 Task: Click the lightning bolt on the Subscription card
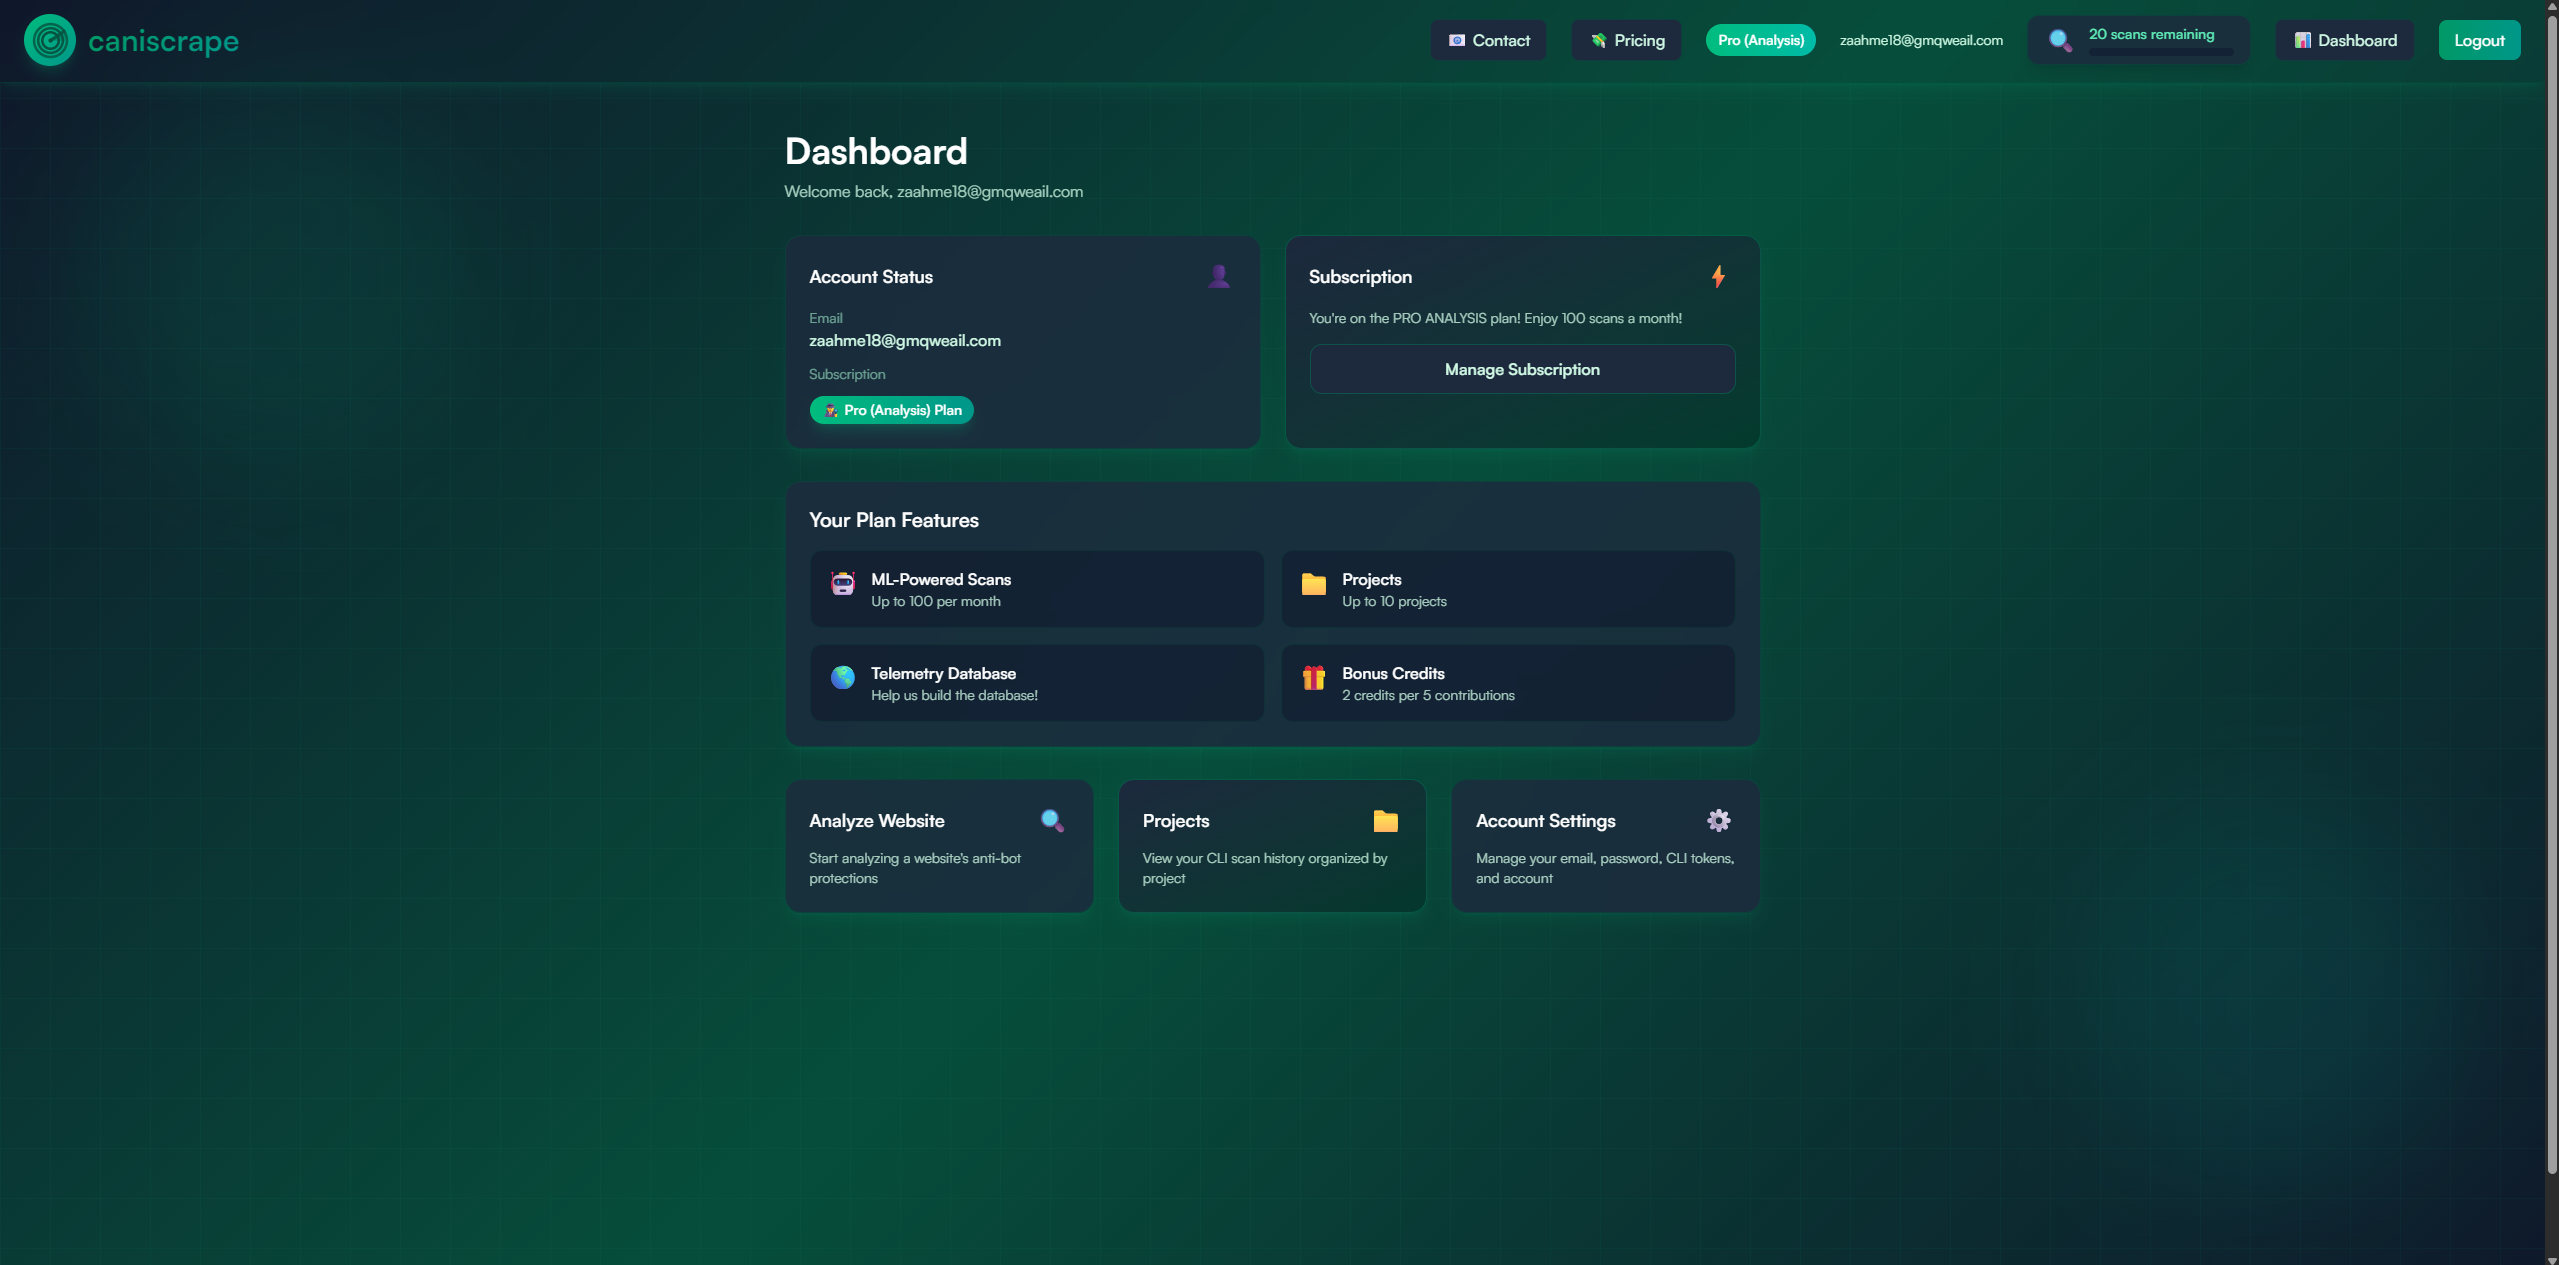1717,276
